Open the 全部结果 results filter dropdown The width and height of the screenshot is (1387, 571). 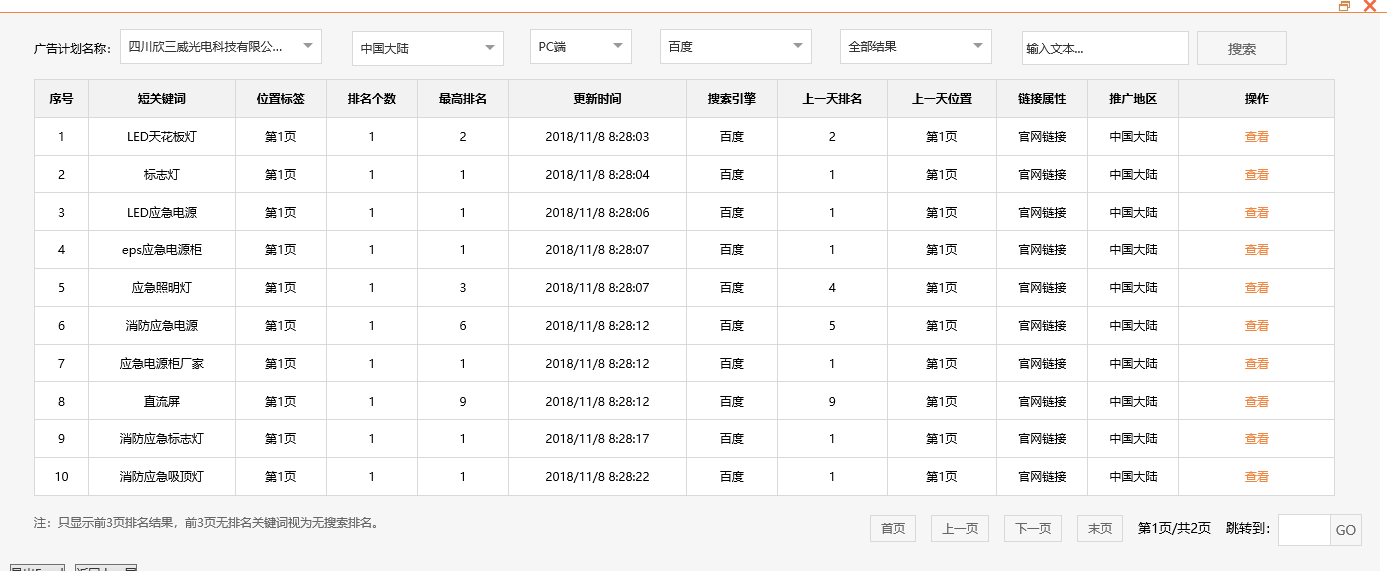[916, 46]
